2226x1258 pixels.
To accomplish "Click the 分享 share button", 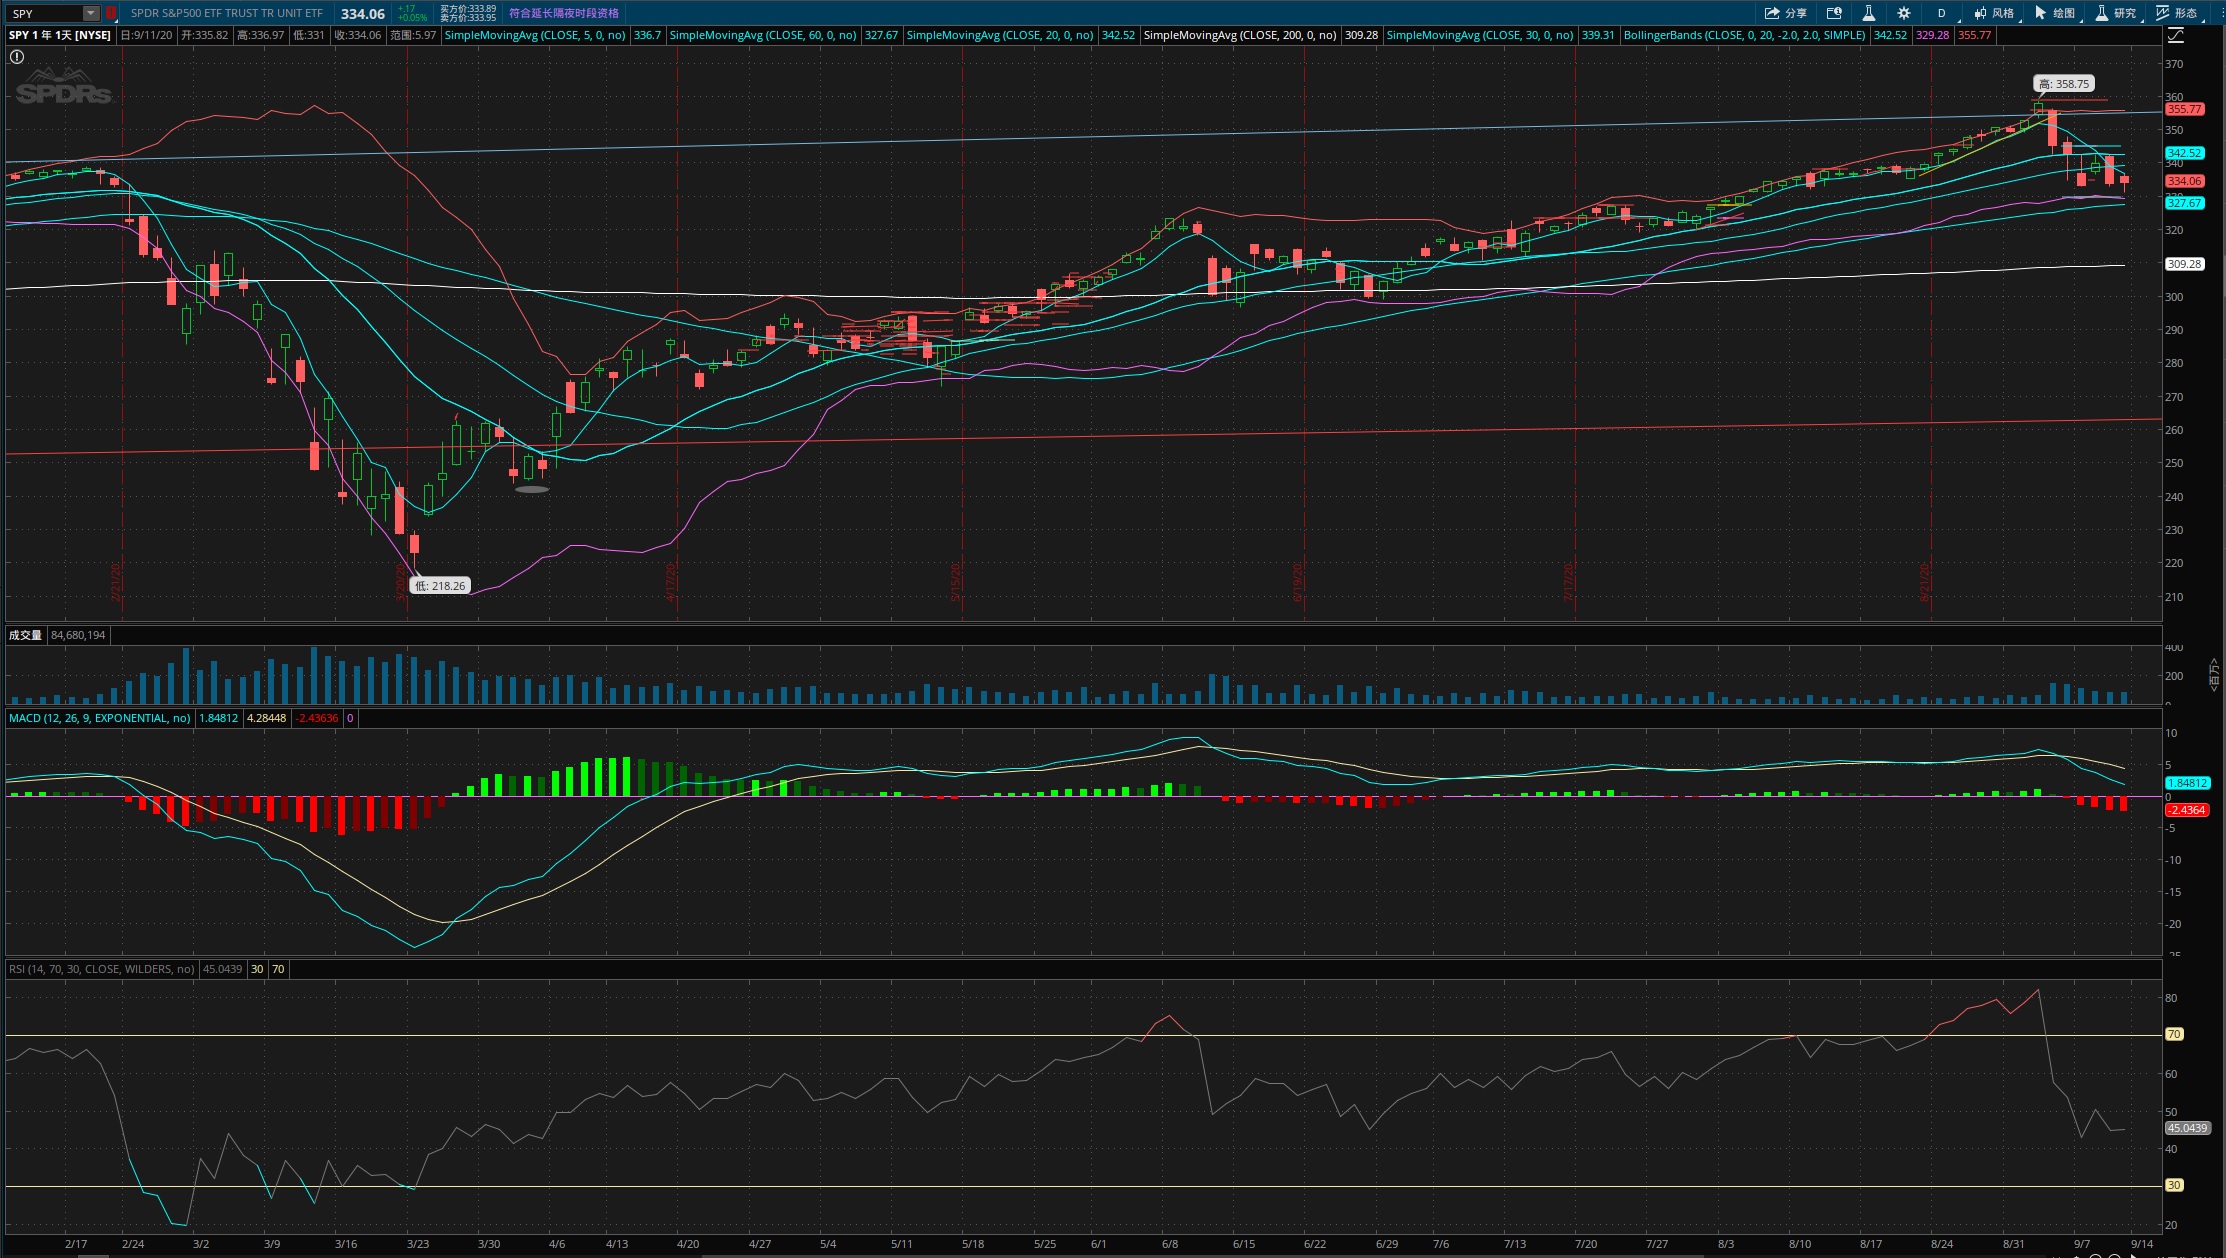I will pos(1785,13).
